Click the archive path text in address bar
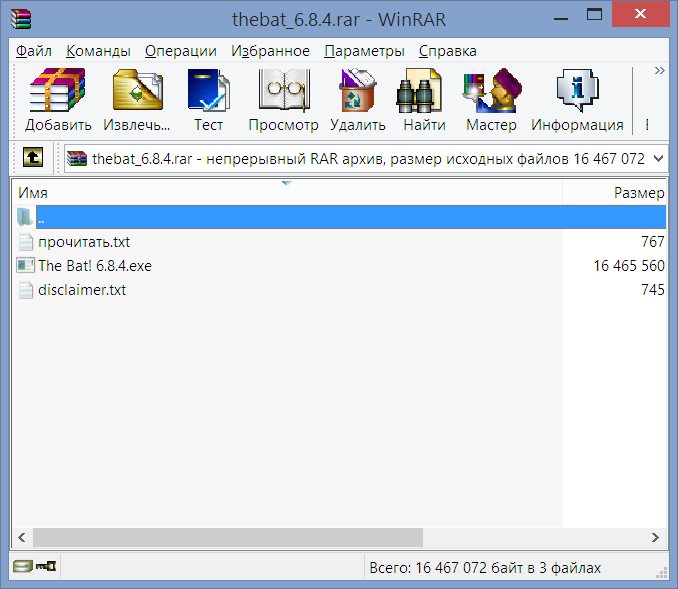This screenshot has width=678, height=589. coord(368,159)
